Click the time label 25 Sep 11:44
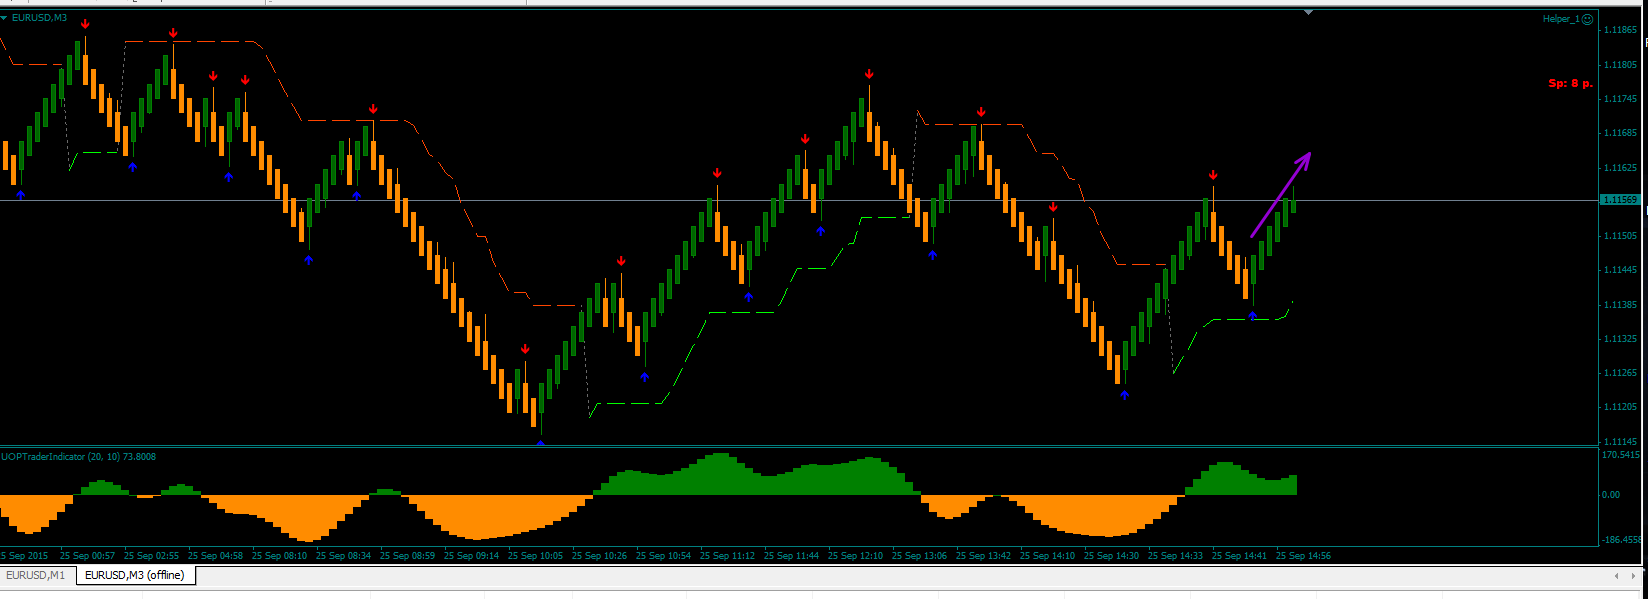Image resolution: width=1648 pixels, height=599 pixels. (791, 556)
